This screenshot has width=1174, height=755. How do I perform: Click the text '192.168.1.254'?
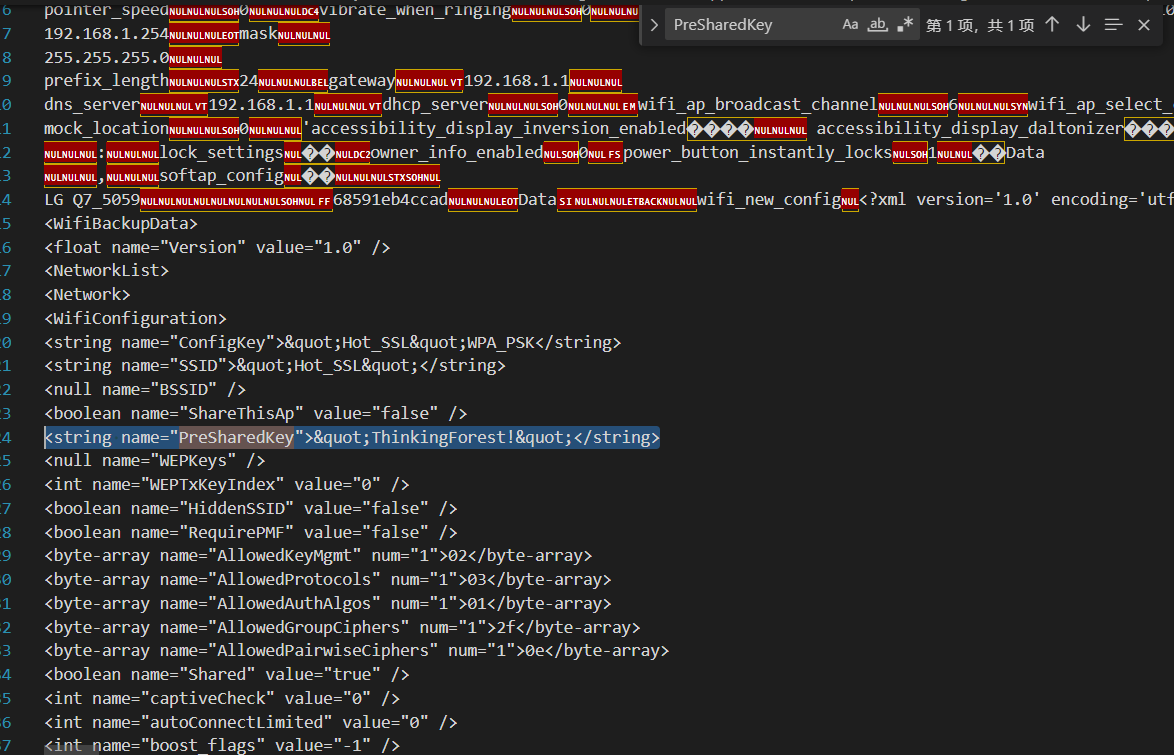(106, 34)
